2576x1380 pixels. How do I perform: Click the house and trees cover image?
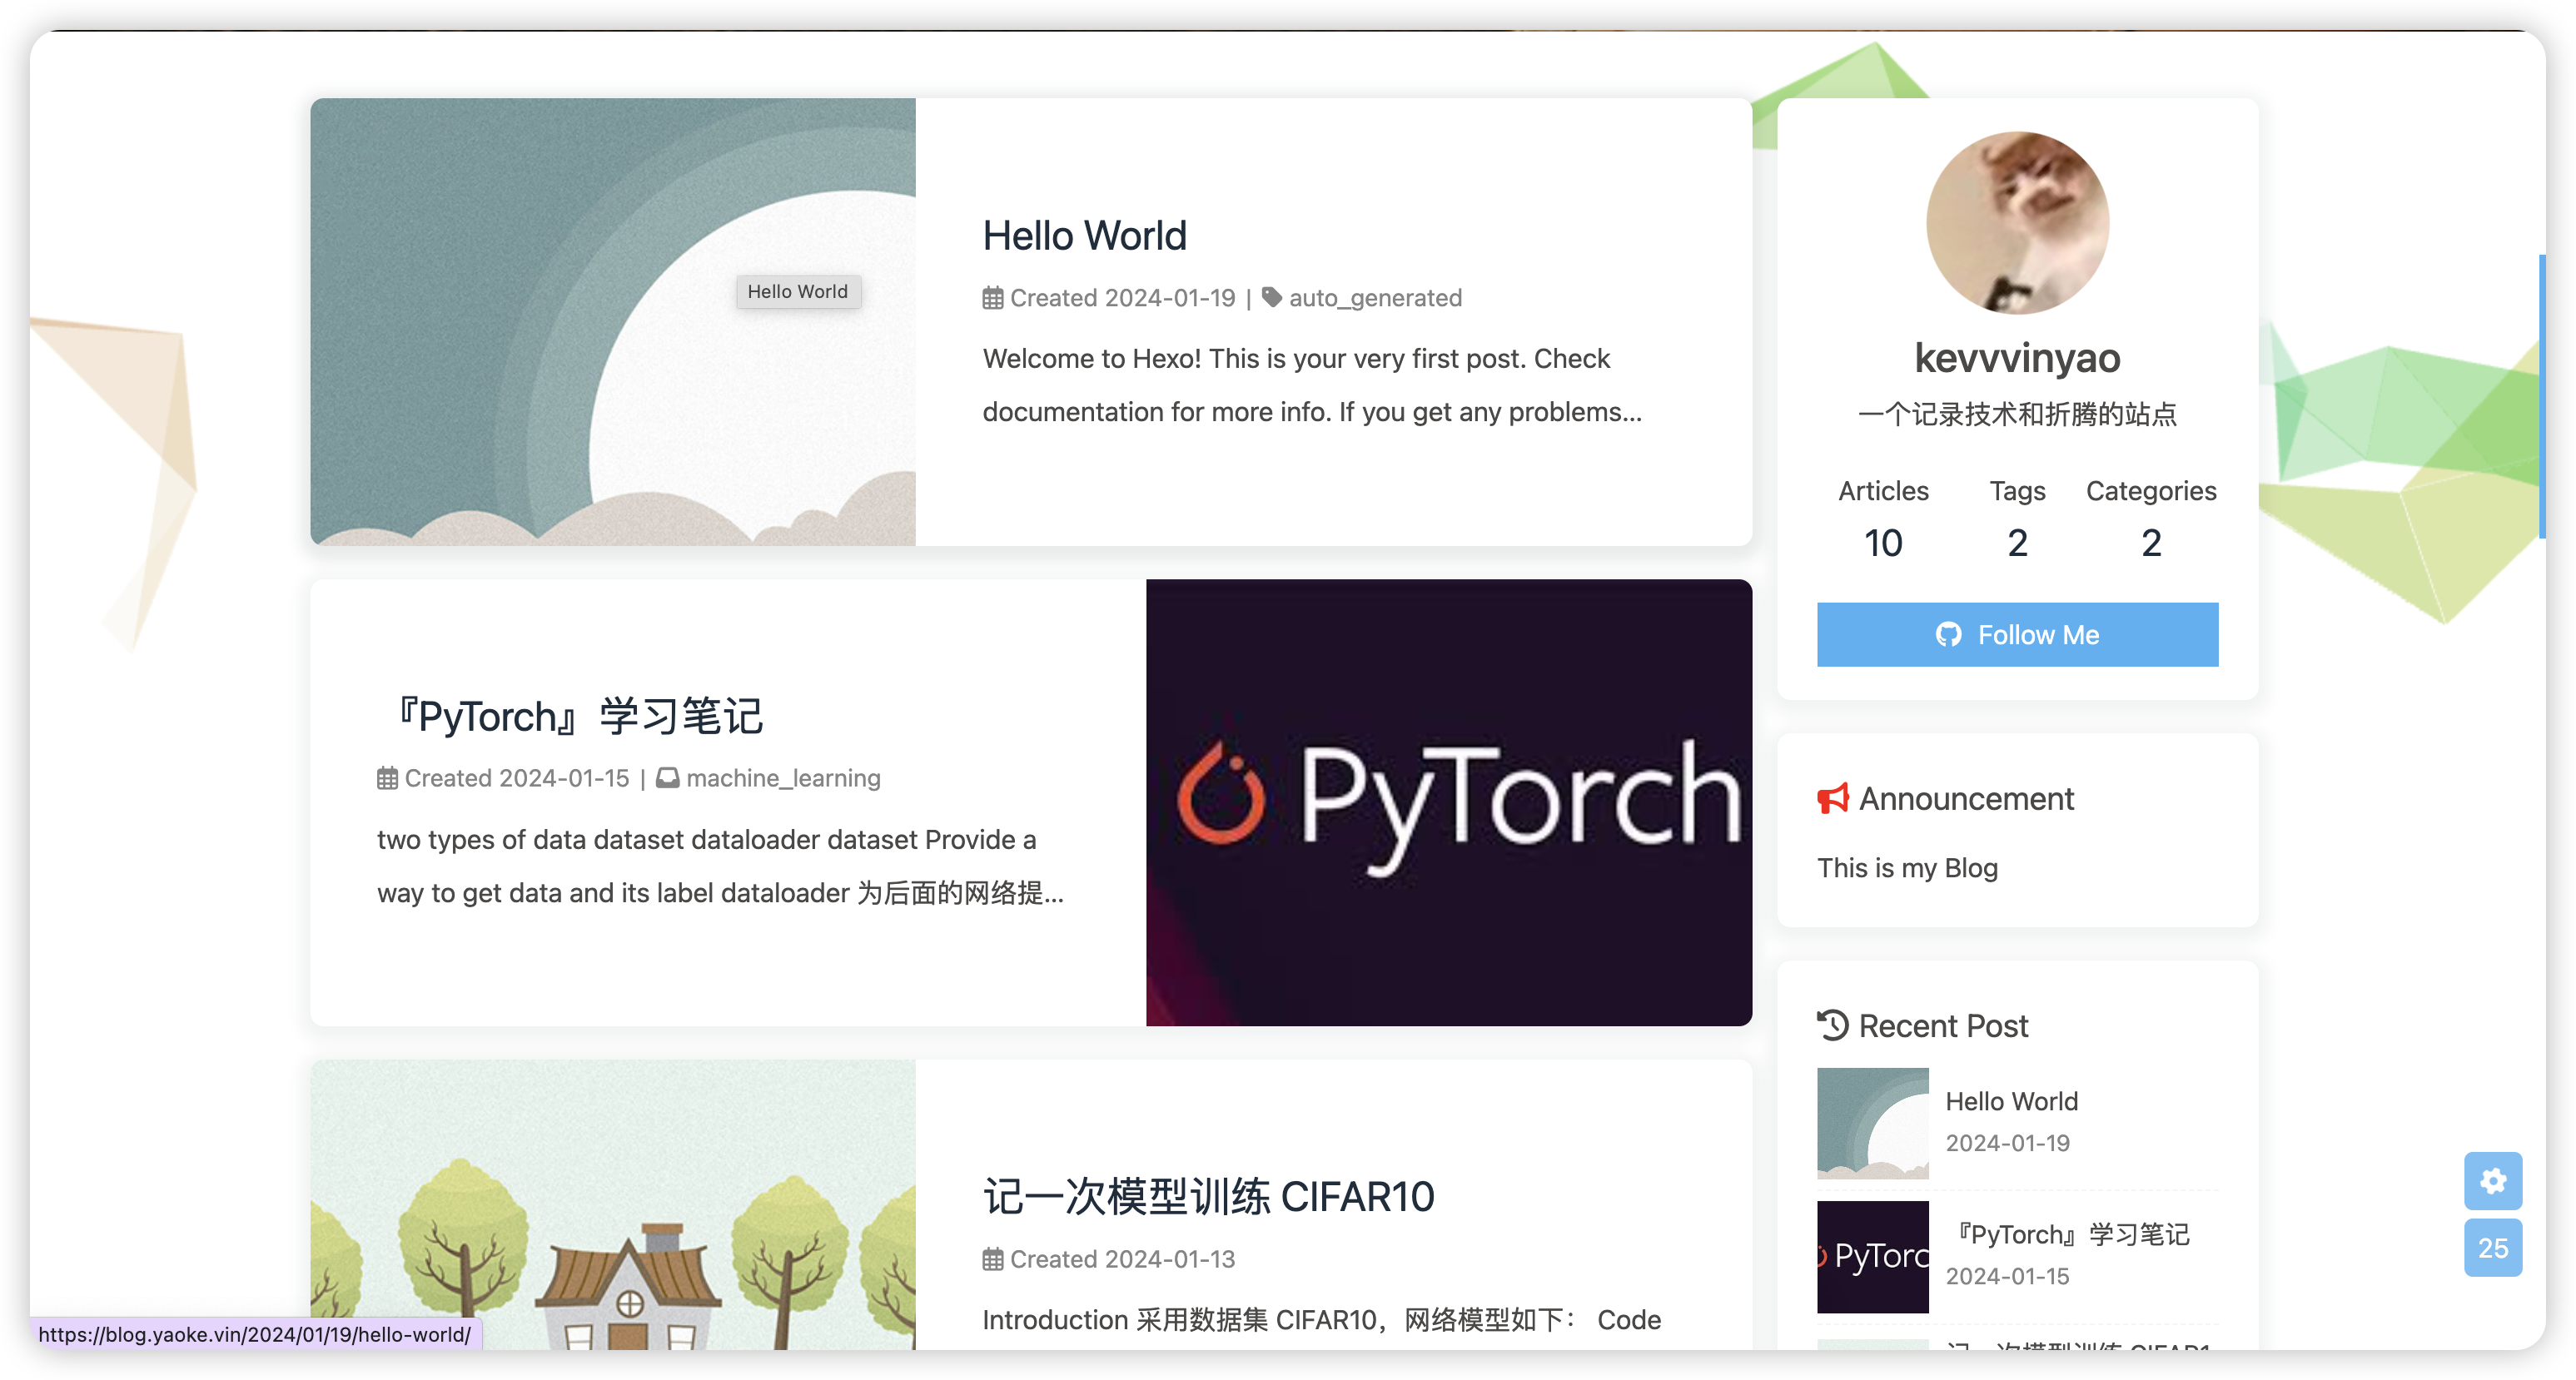click(x=613, y=1205)
